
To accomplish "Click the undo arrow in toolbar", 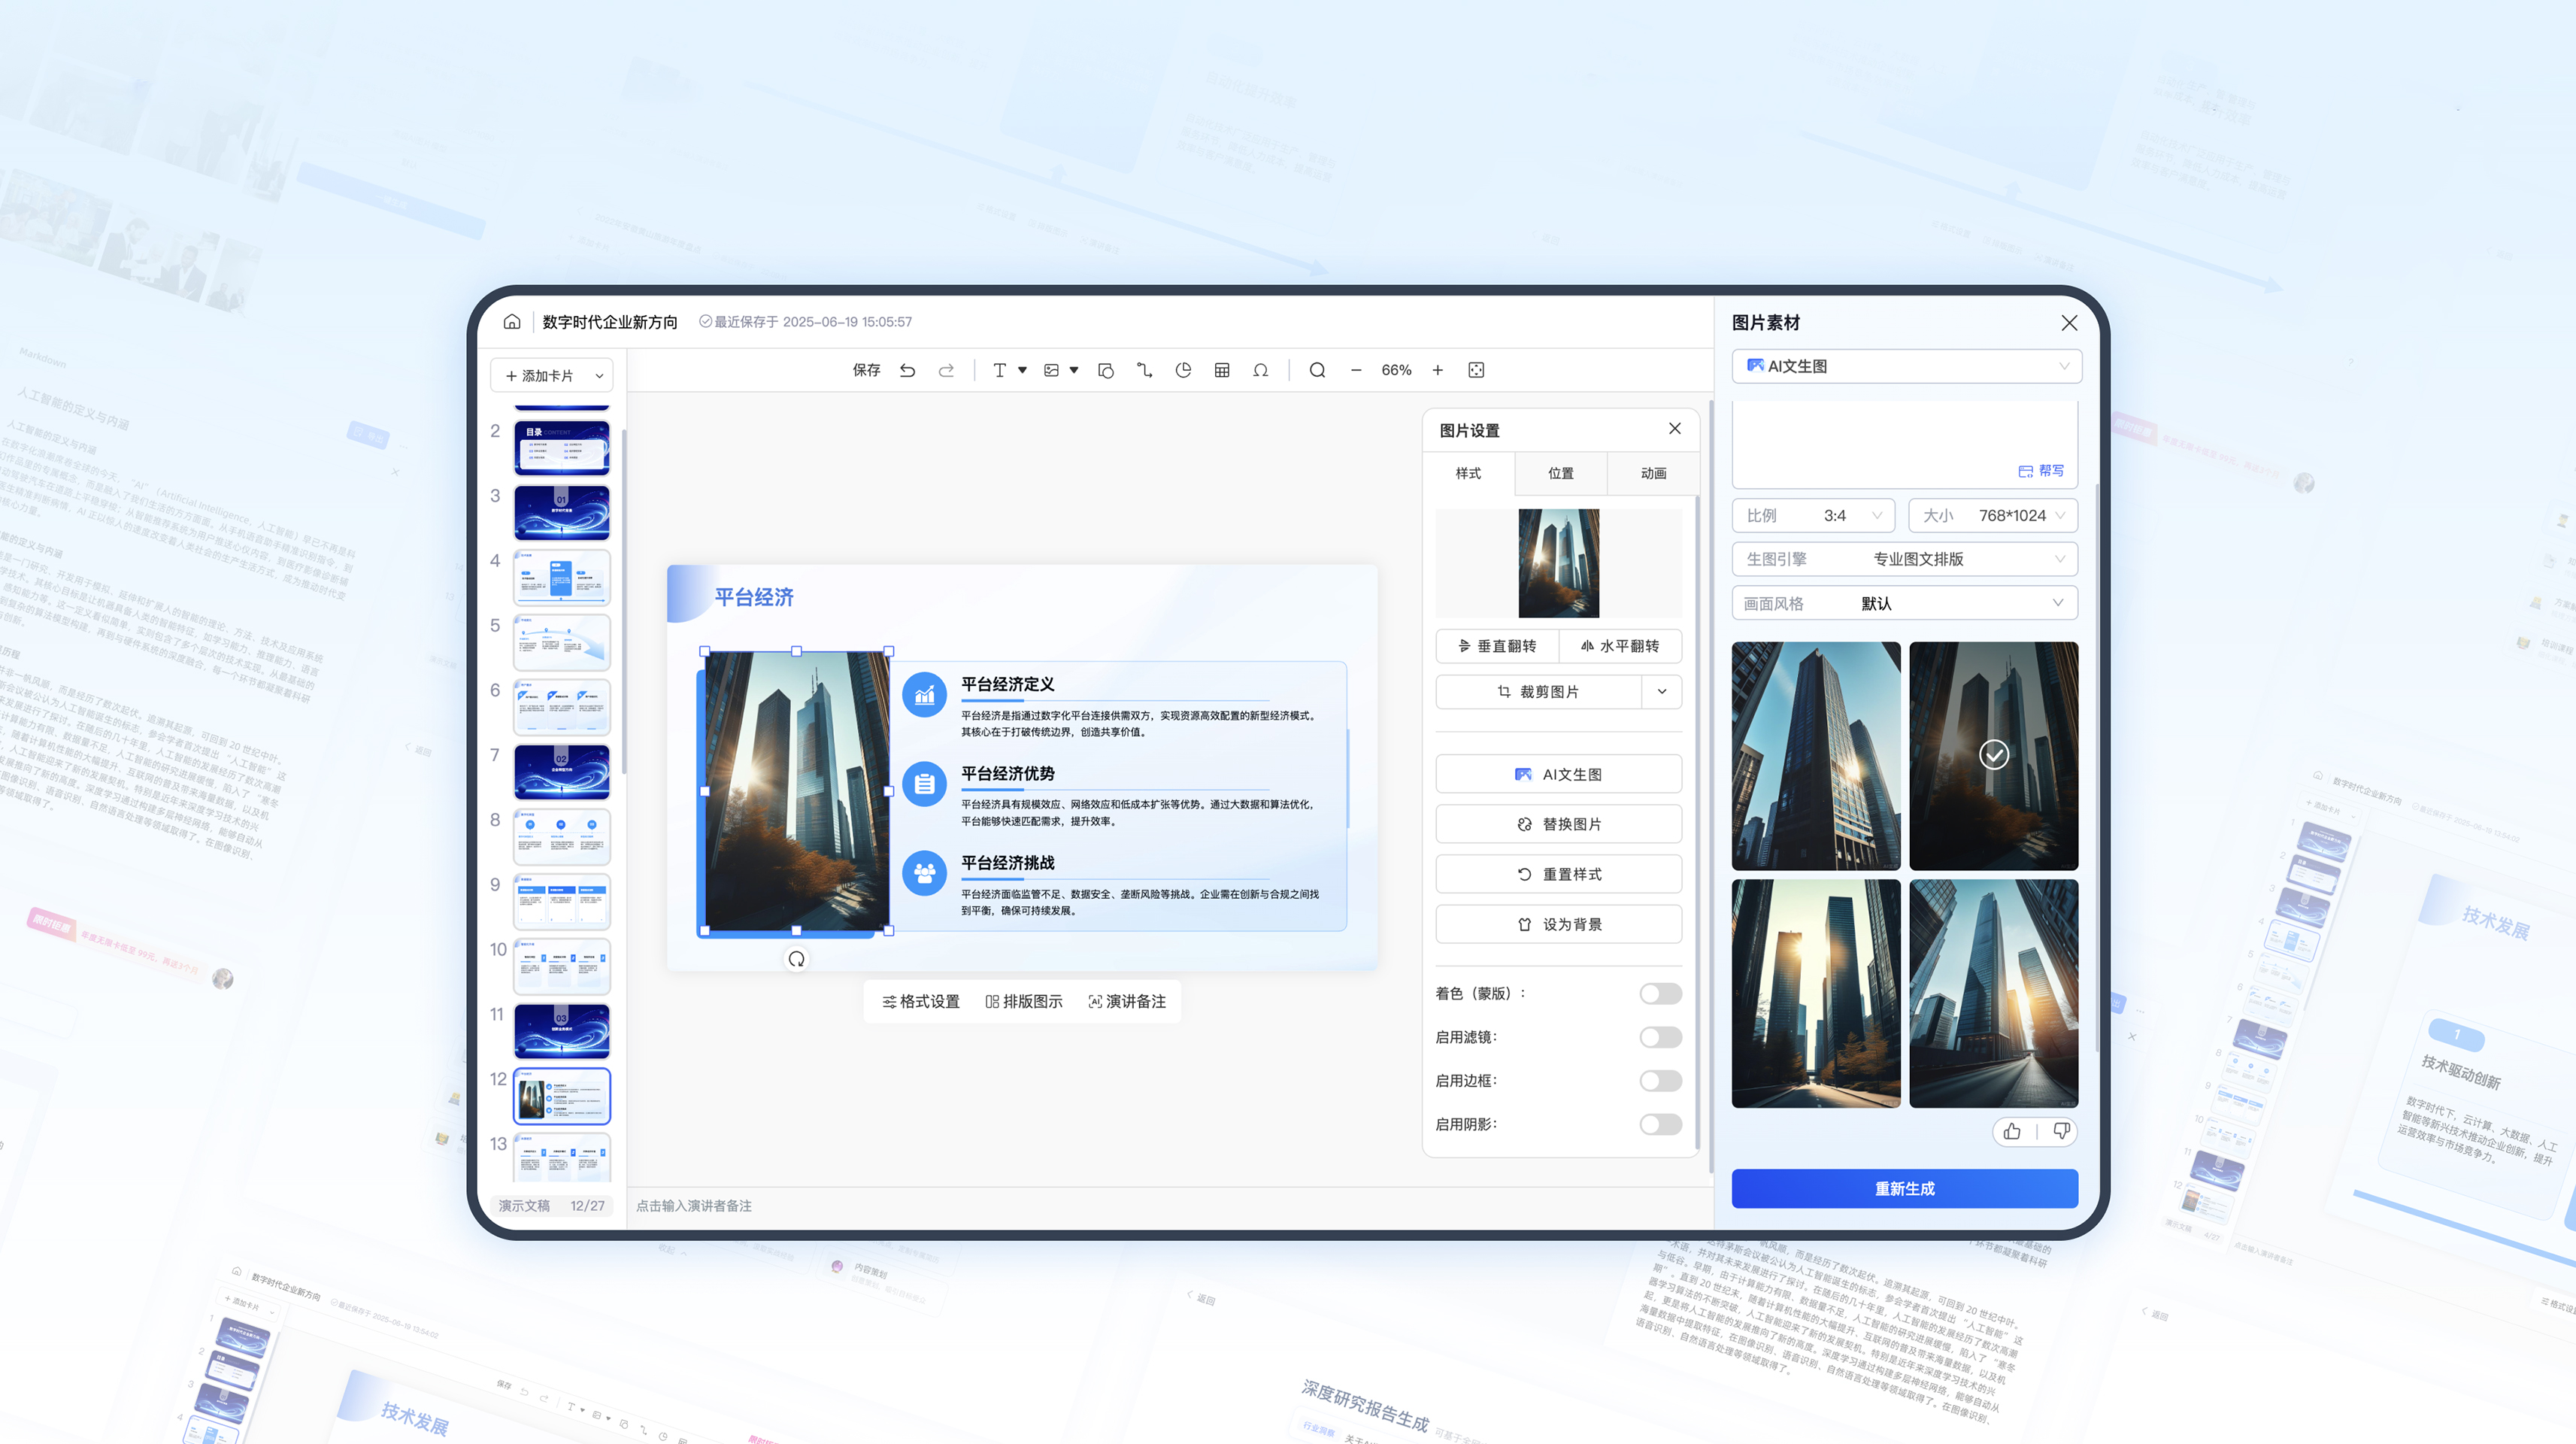I will [907, 370].
